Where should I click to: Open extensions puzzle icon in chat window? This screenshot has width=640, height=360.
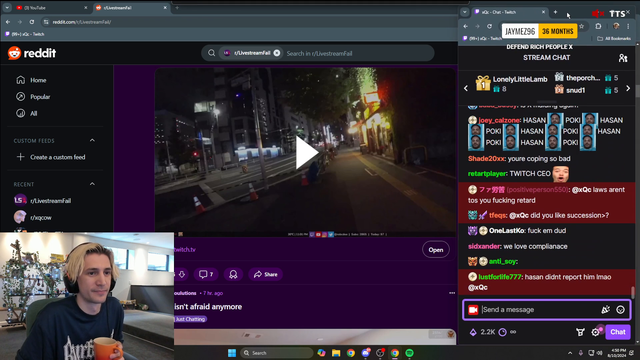coord(598,27)
